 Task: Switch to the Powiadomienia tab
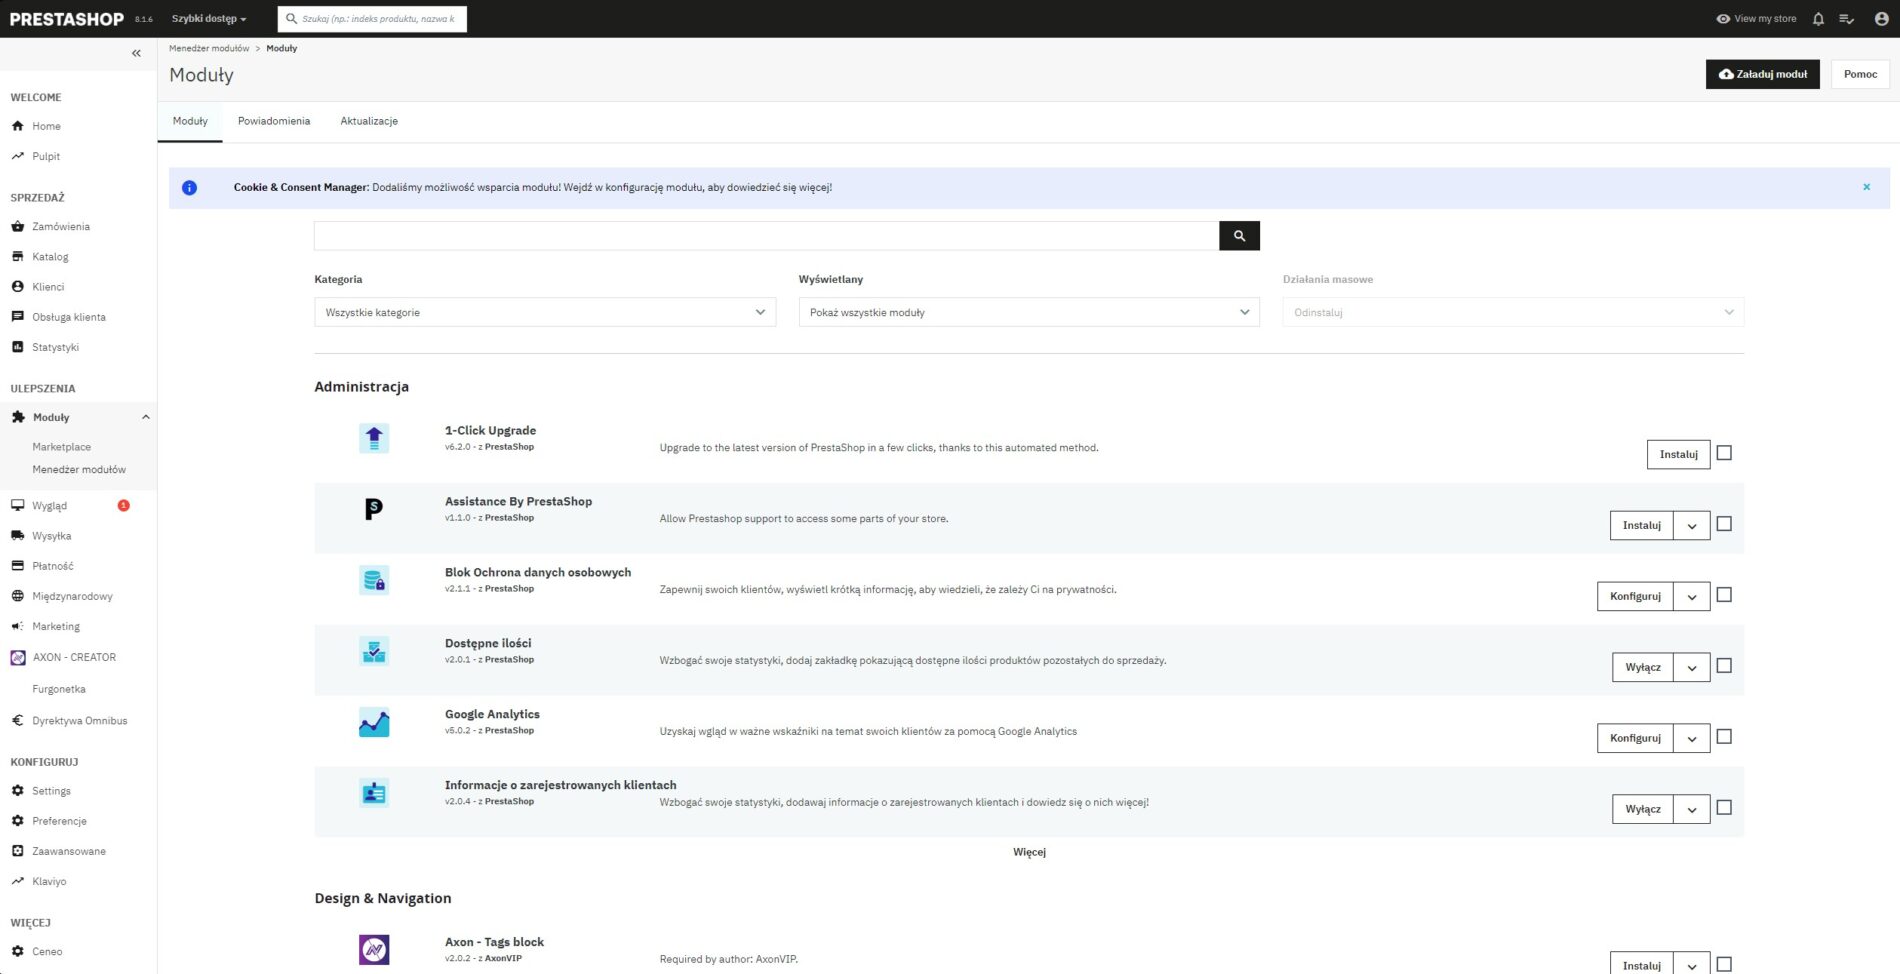pyautogui.click(x=274, y=121)
